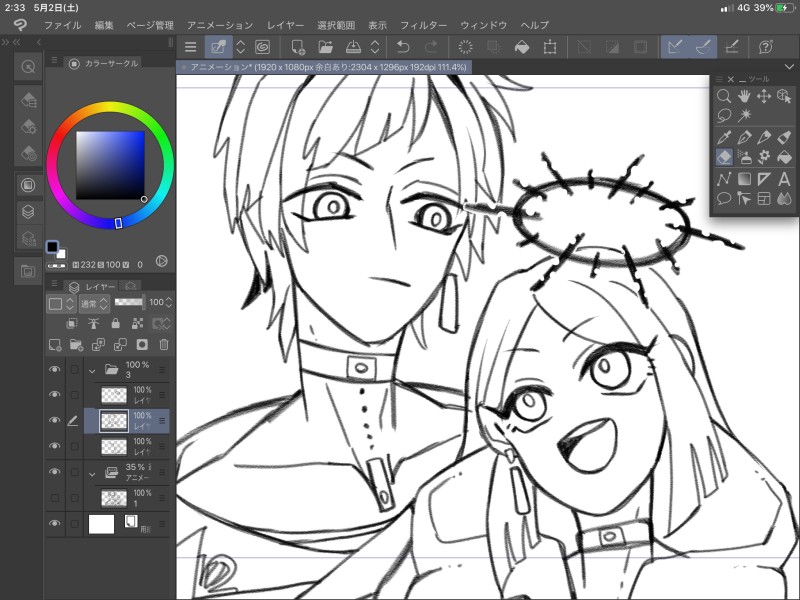Viewport: 800px width, 600px height.
Task: Select the Operation object cube tool
Action: click(784, 96)
